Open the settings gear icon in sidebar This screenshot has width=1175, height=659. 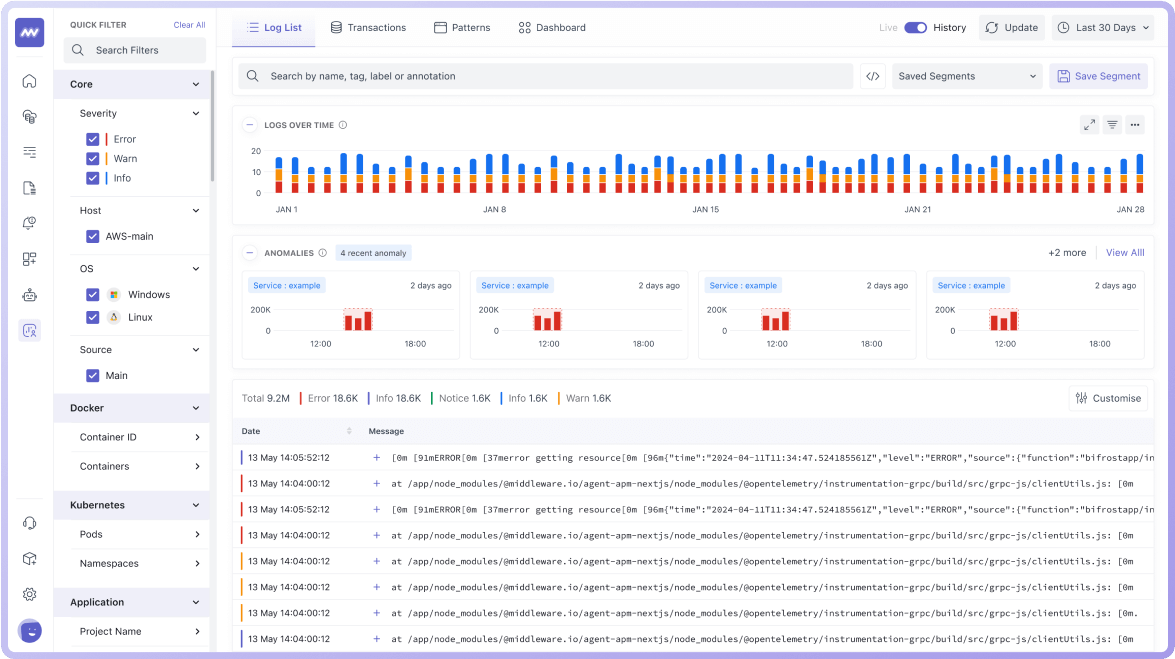click(x=30, y=595)
